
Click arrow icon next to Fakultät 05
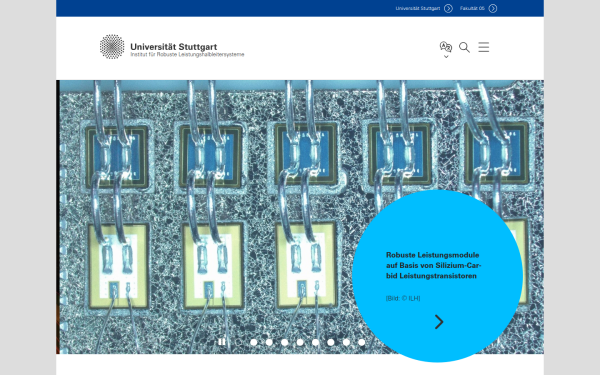point(493,8)
